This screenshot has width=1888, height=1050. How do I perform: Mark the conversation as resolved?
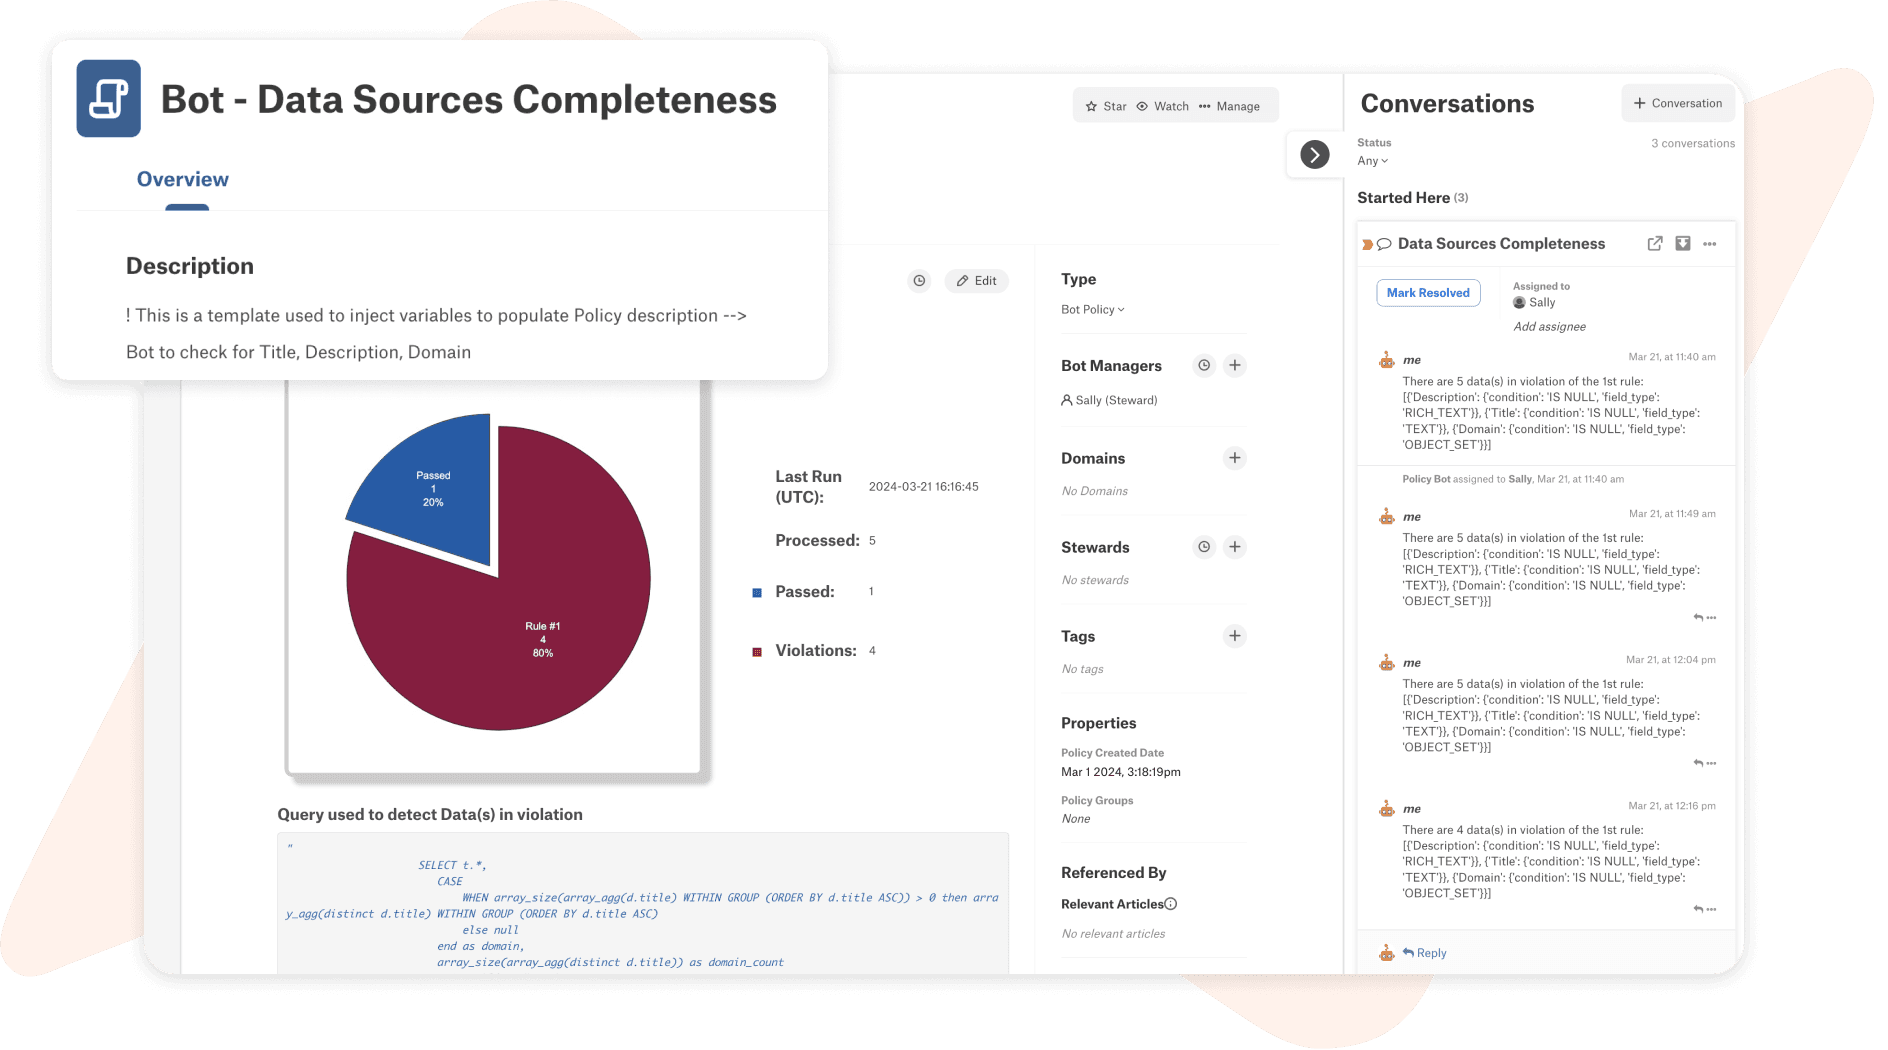[1428, 292]
